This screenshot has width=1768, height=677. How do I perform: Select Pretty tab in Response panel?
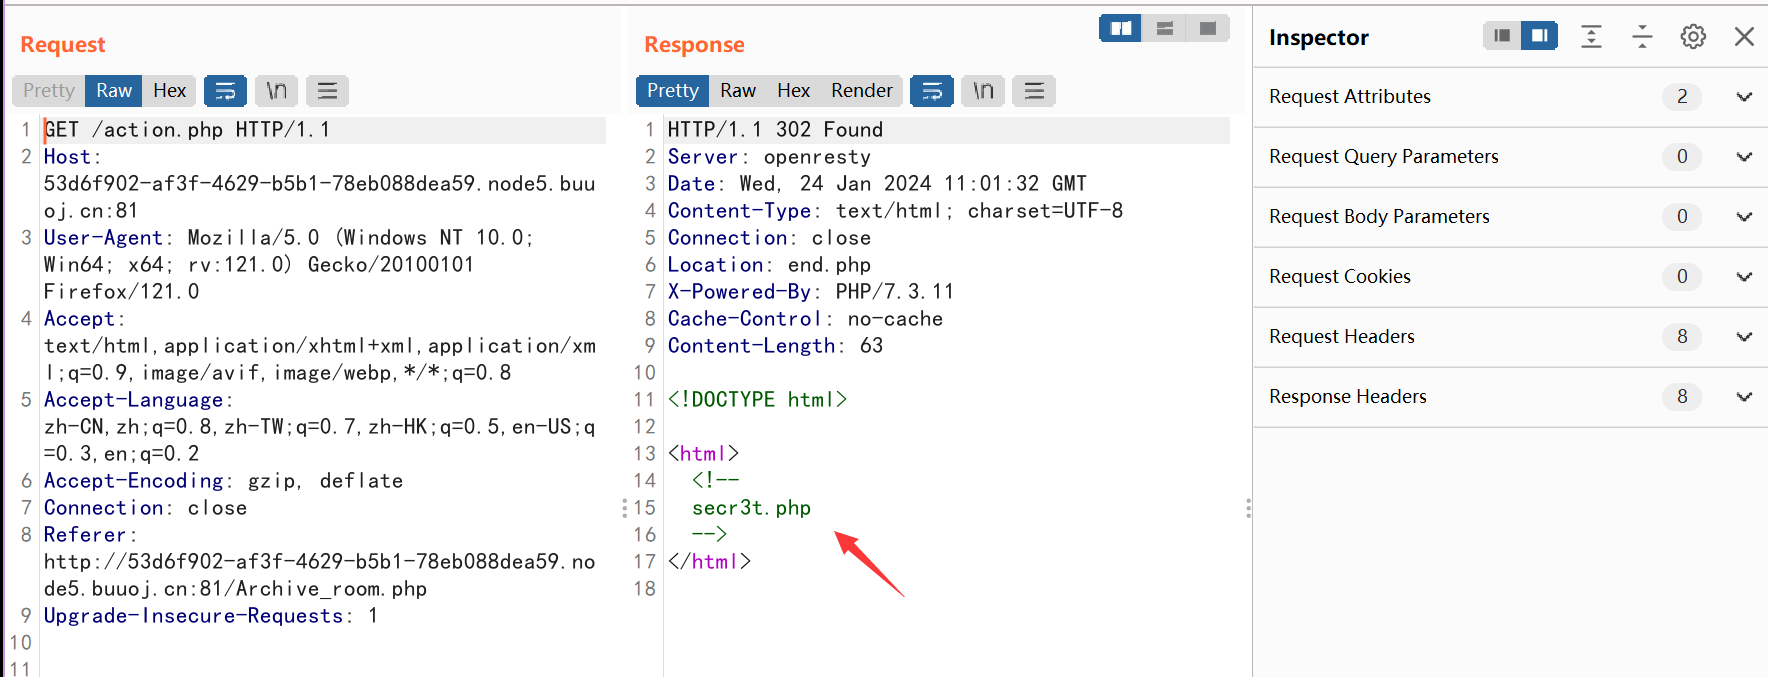[673, 91]
